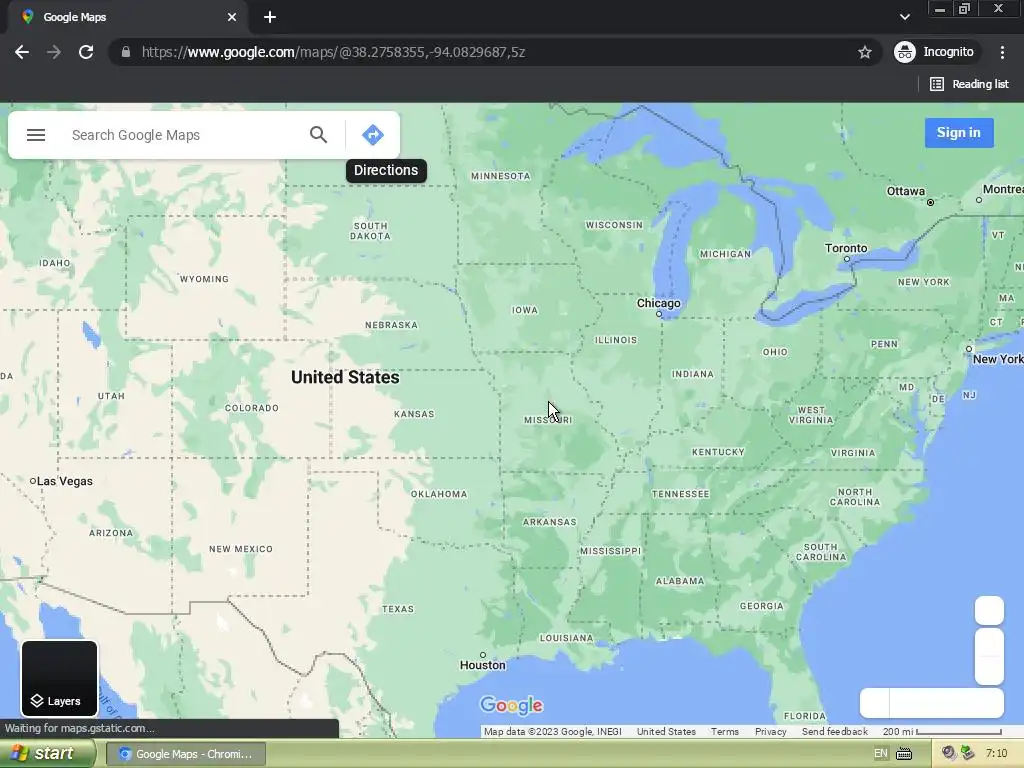Open the Chrome three-dot menu
Image resolution: width=1024 pixels, height=768 pixels.
pyautogui.click(x=1002, y=52)
